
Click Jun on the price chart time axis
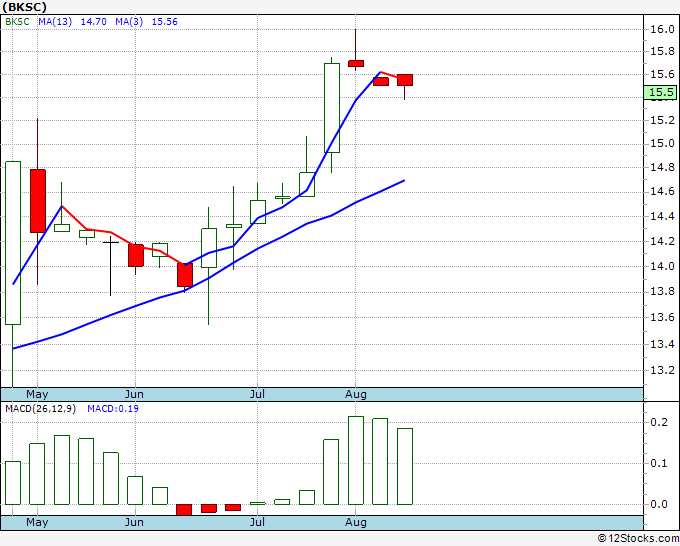(x=134, y=395)
